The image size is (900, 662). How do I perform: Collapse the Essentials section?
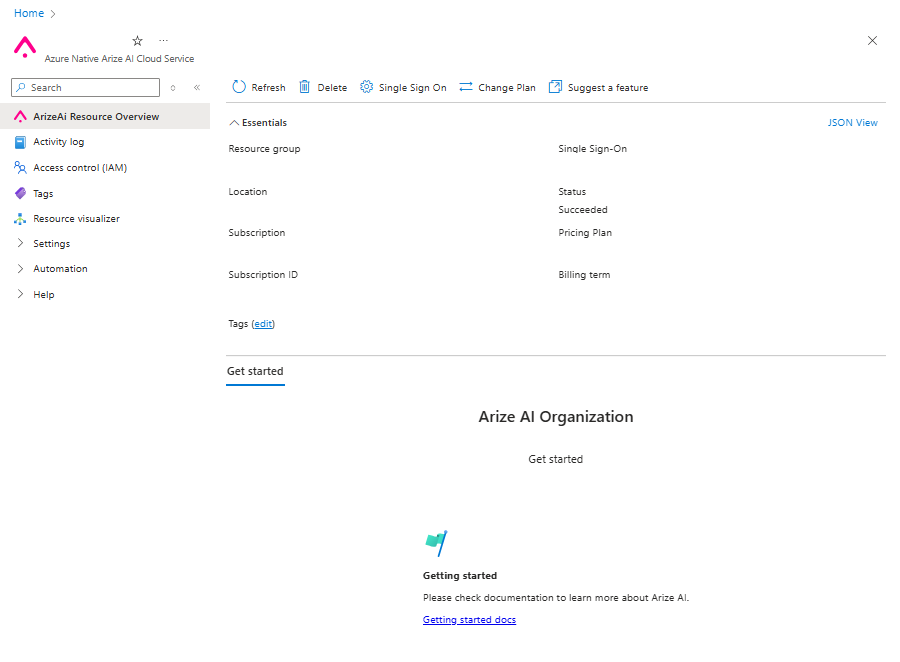coord(258,123)
